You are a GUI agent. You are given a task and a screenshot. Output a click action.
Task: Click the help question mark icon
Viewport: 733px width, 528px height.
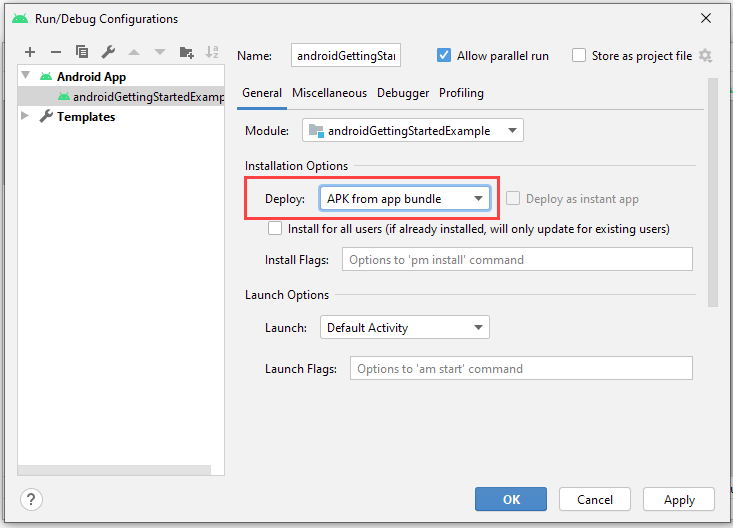coord(32,499)
